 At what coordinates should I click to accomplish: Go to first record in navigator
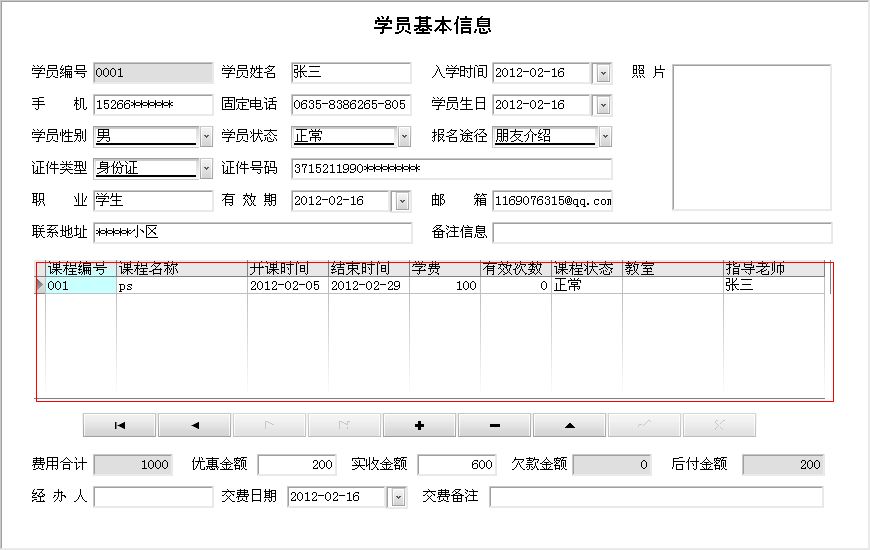point(119,425)
